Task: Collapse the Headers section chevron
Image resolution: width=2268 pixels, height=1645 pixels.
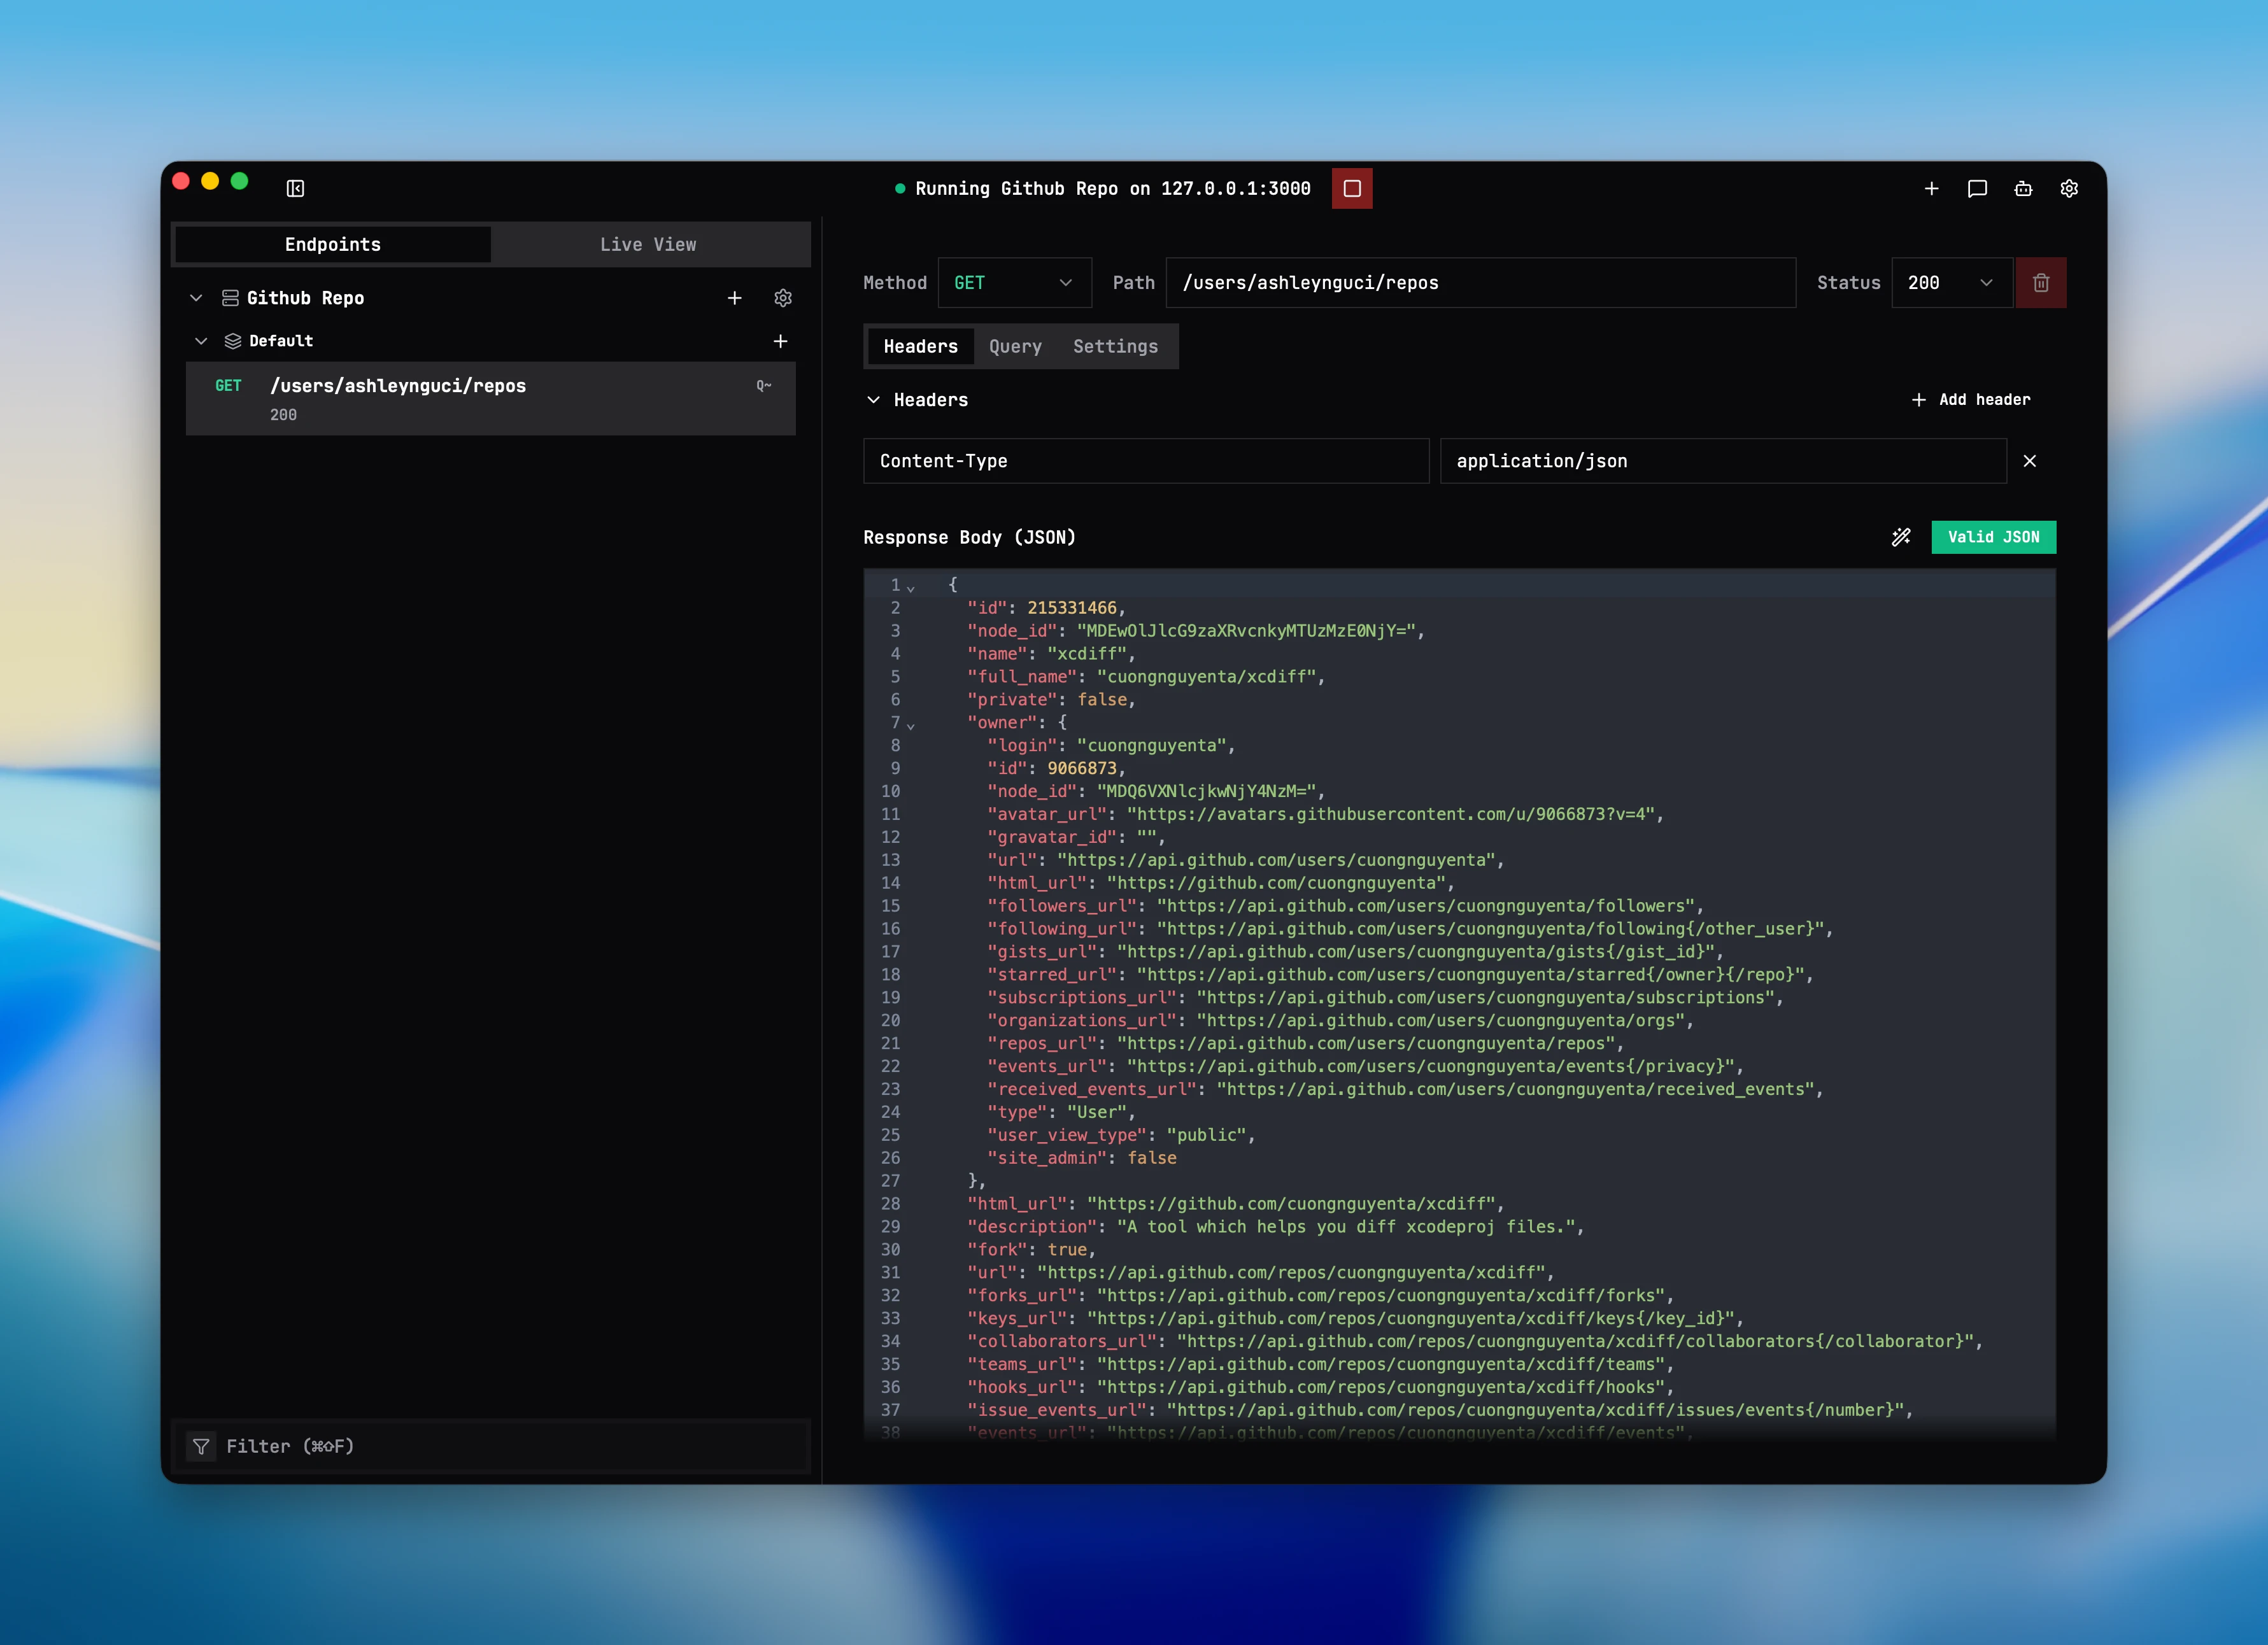Action: click(873, 400)
